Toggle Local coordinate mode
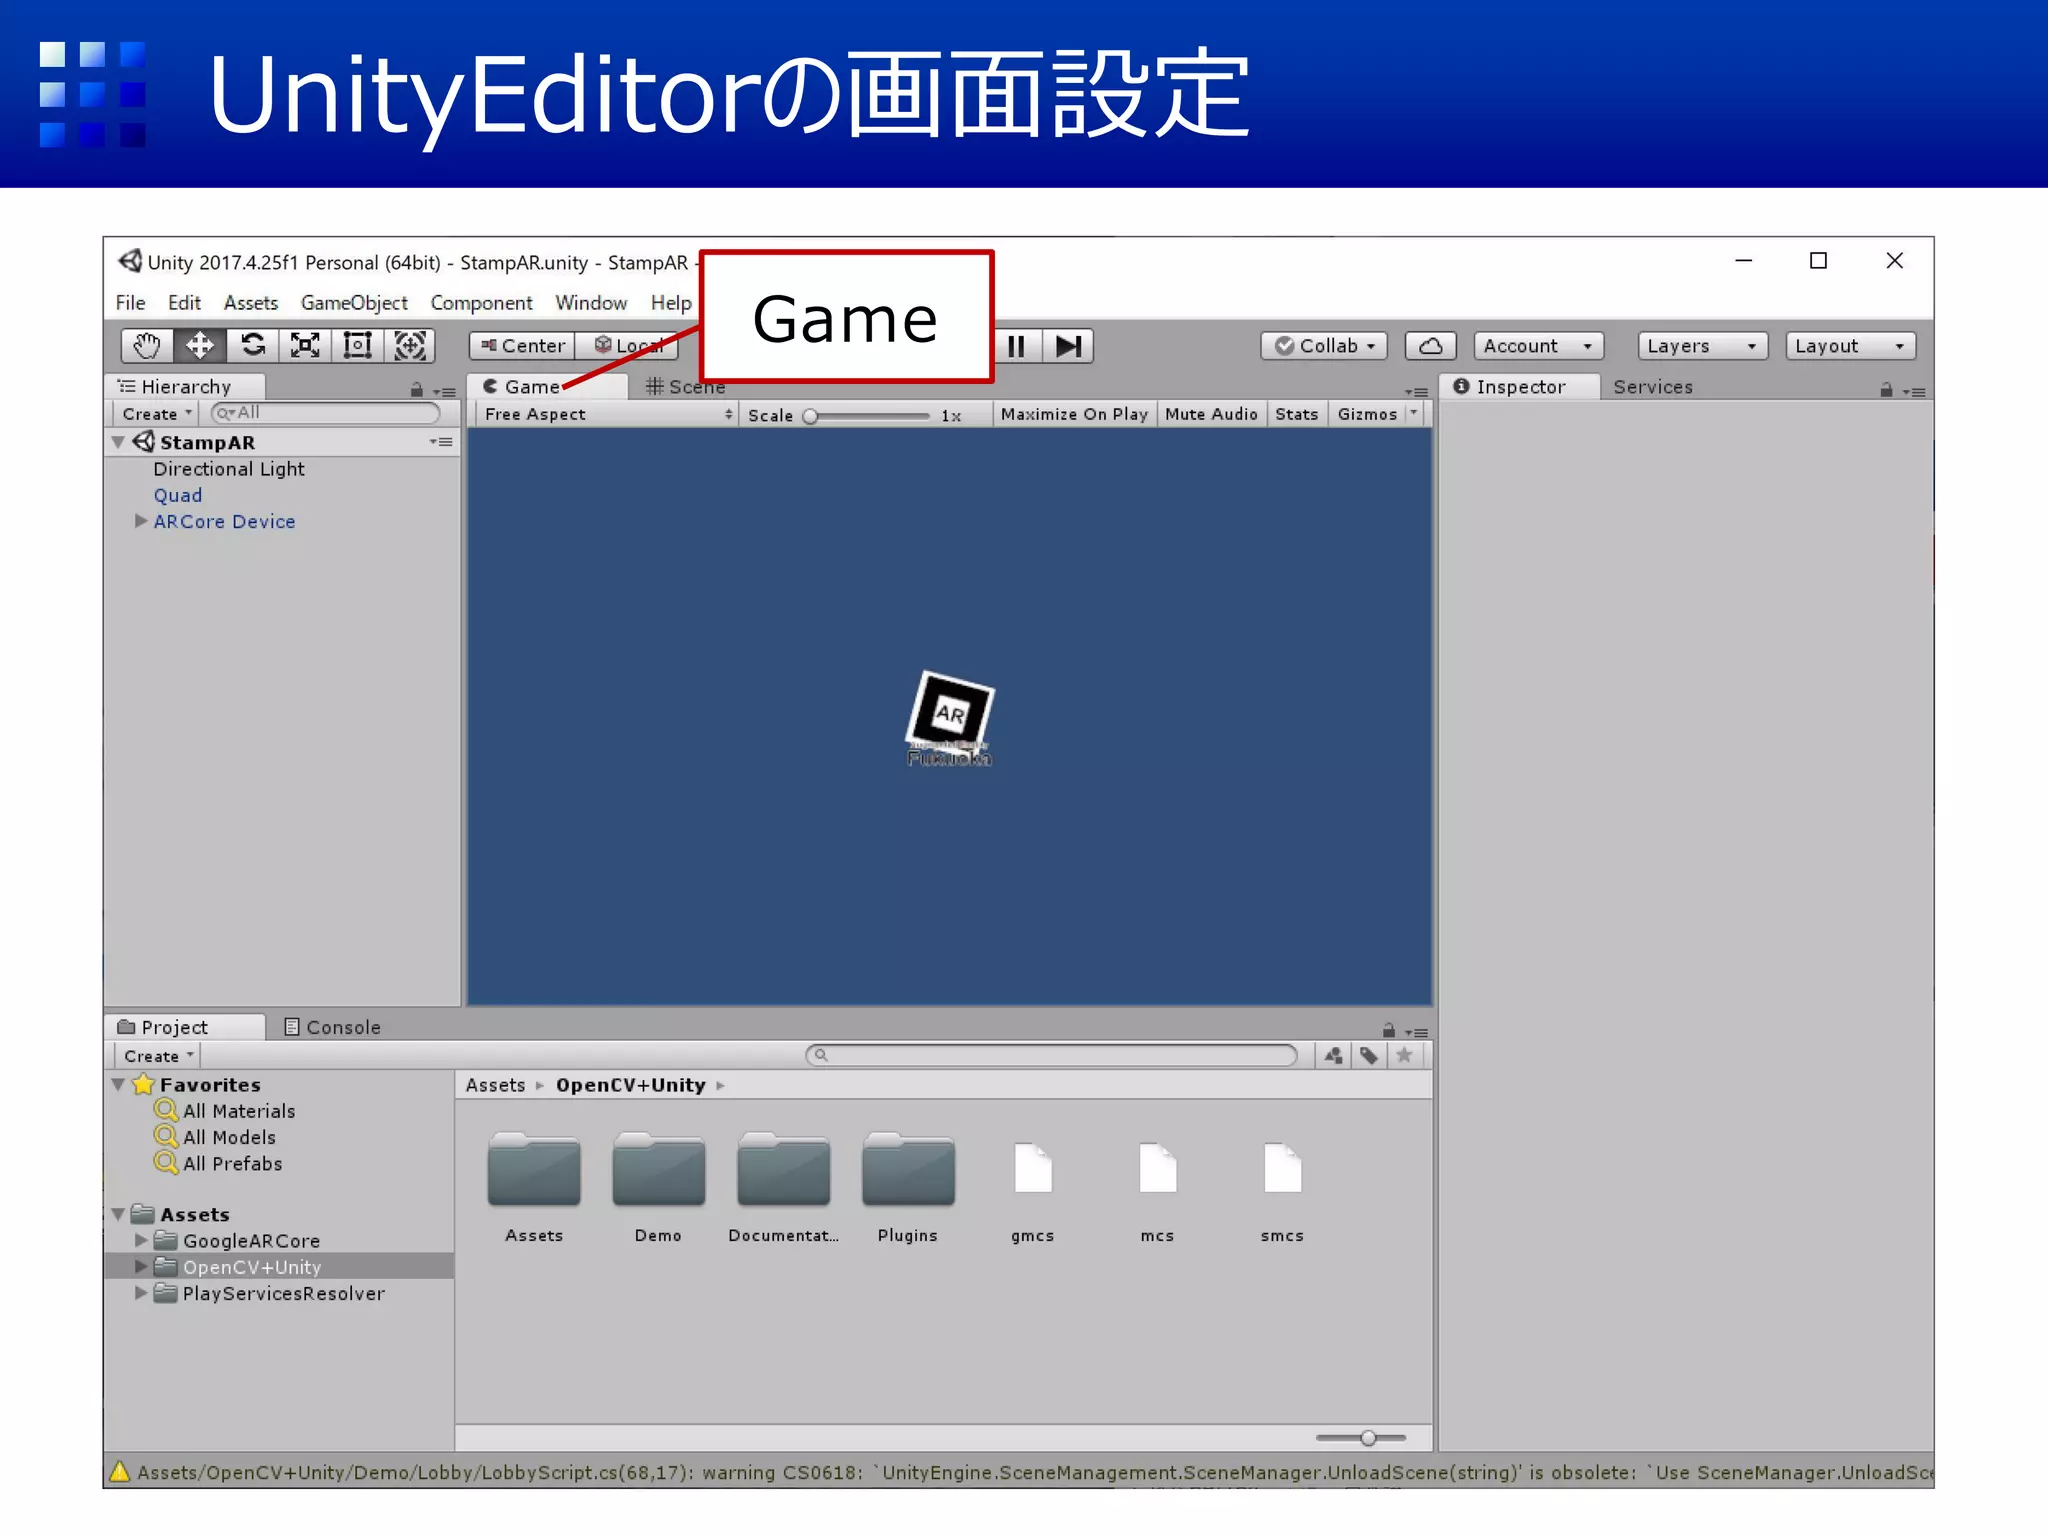Screen dimensions: 2048x1536 (x=628, y=346)
